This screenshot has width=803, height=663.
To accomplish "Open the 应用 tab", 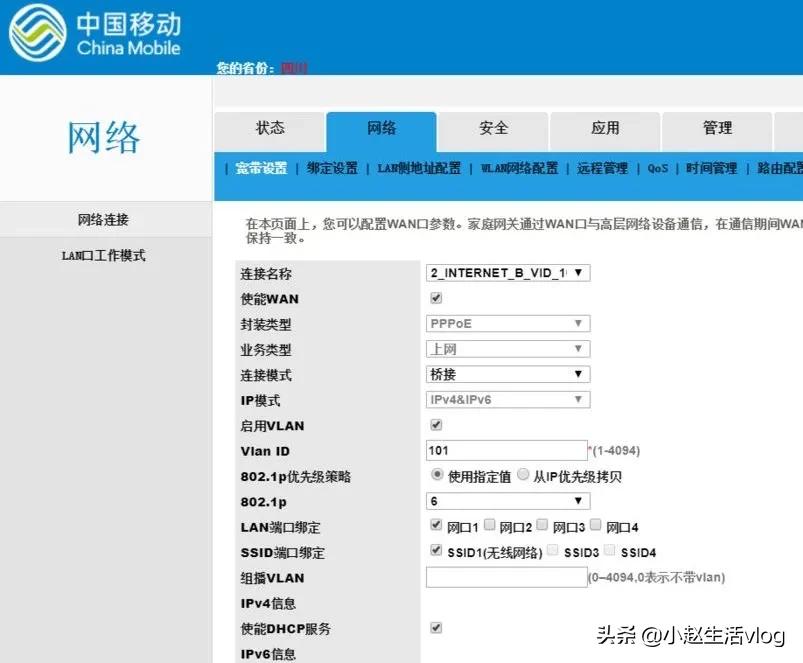I will click(604, 128).
